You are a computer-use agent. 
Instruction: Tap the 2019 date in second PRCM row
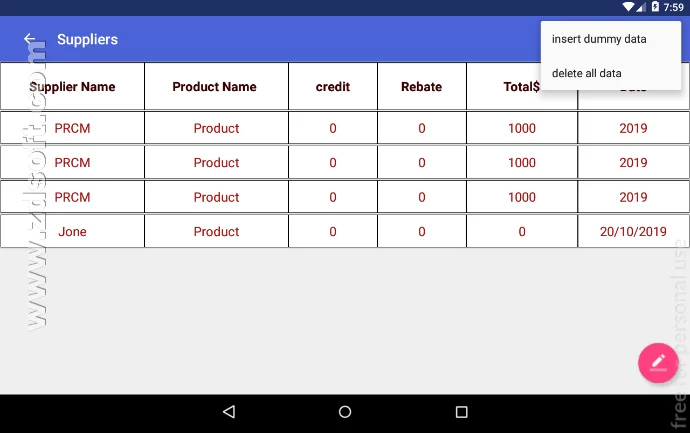point(633,162)
